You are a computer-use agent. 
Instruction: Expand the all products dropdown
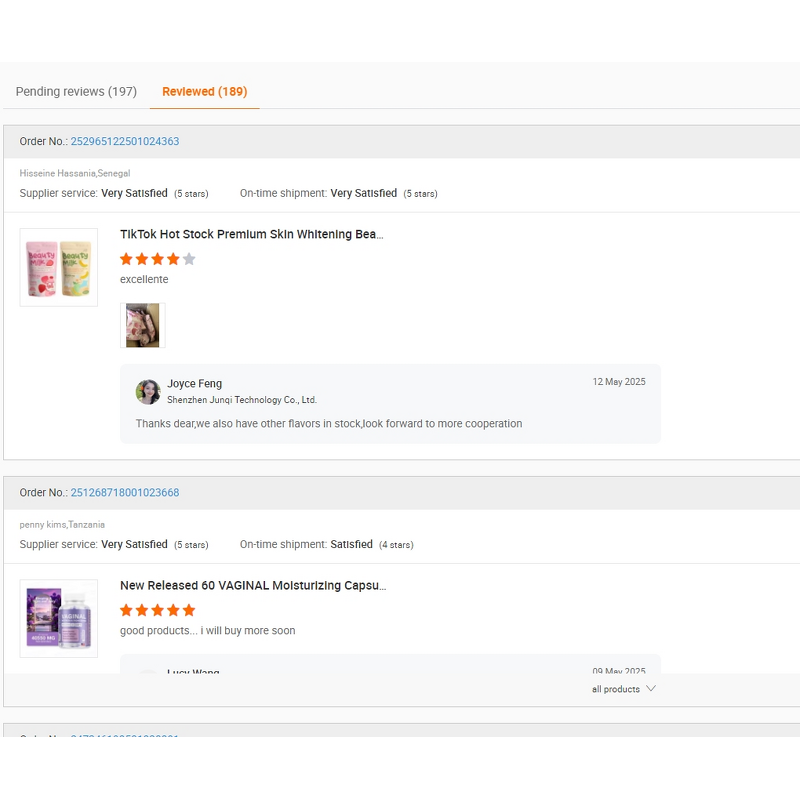(x=615, y=688)
